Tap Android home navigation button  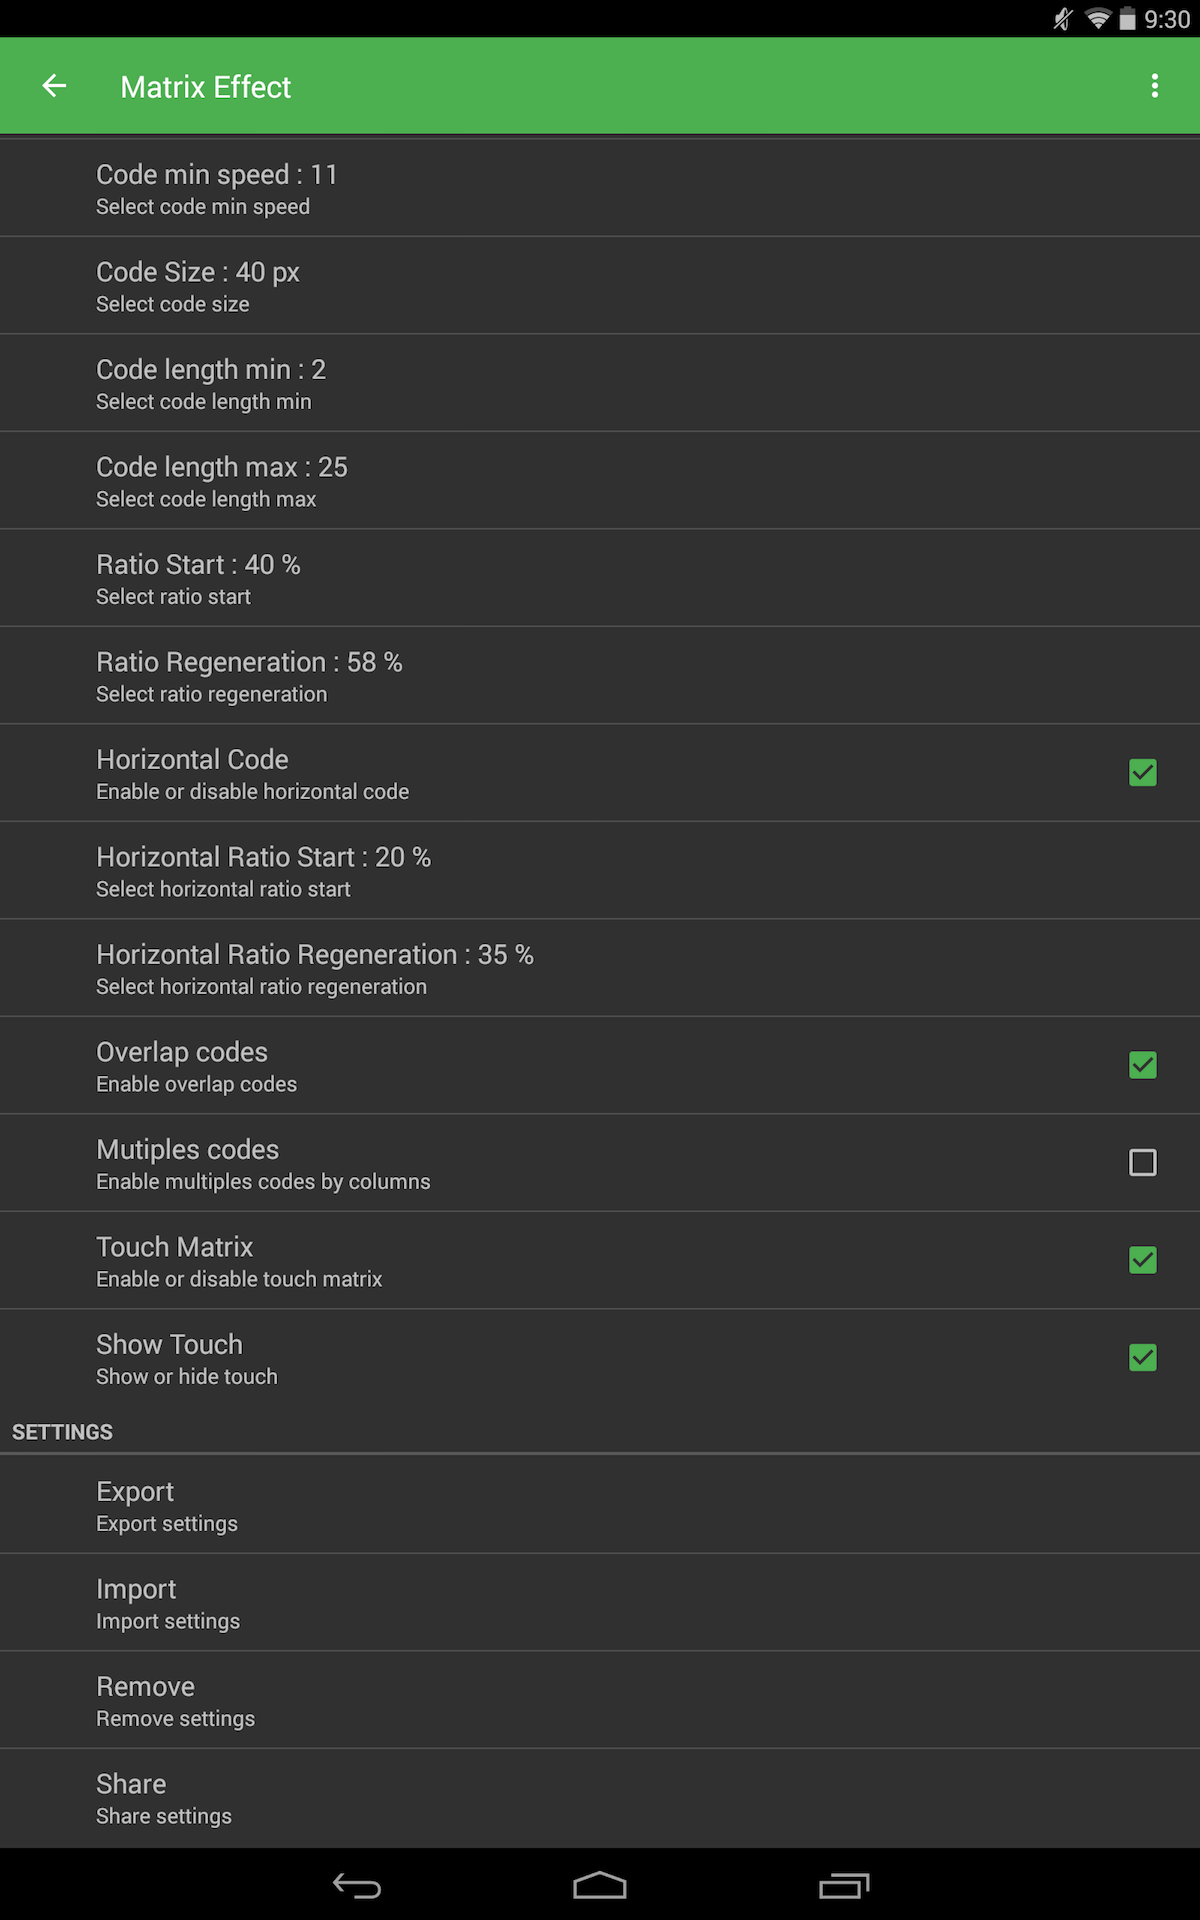click(x=600, y=1885)
